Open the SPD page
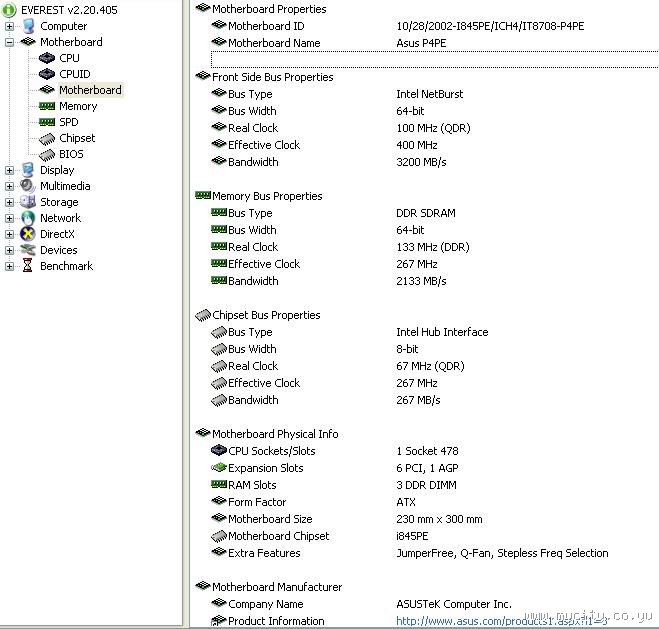 pos(69,122)
